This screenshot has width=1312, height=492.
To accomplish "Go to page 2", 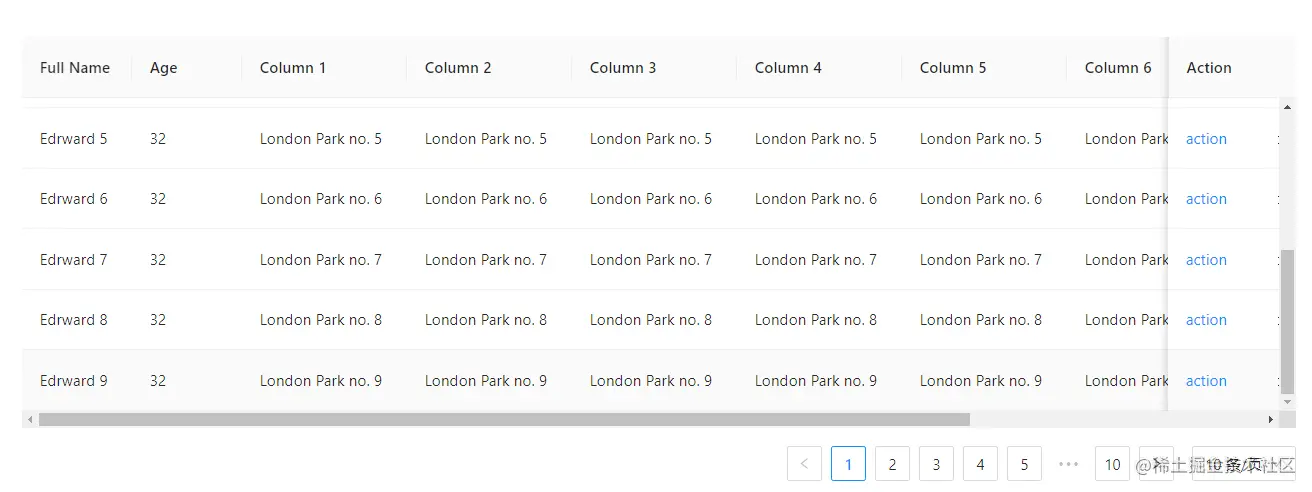I will 892,464.
